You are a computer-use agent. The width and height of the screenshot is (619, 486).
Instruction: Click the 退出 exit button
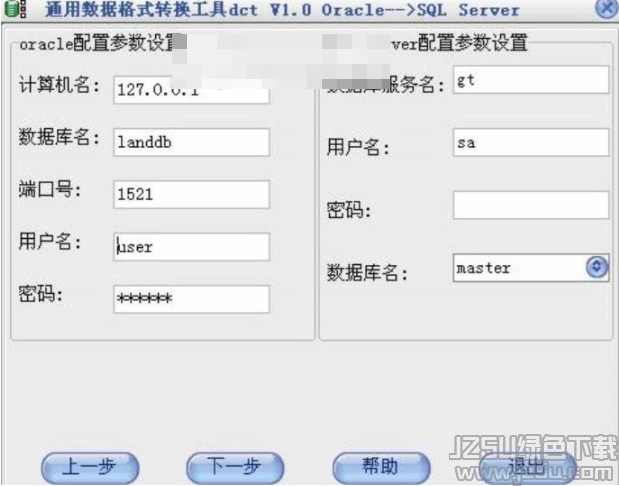pos(527,468)
